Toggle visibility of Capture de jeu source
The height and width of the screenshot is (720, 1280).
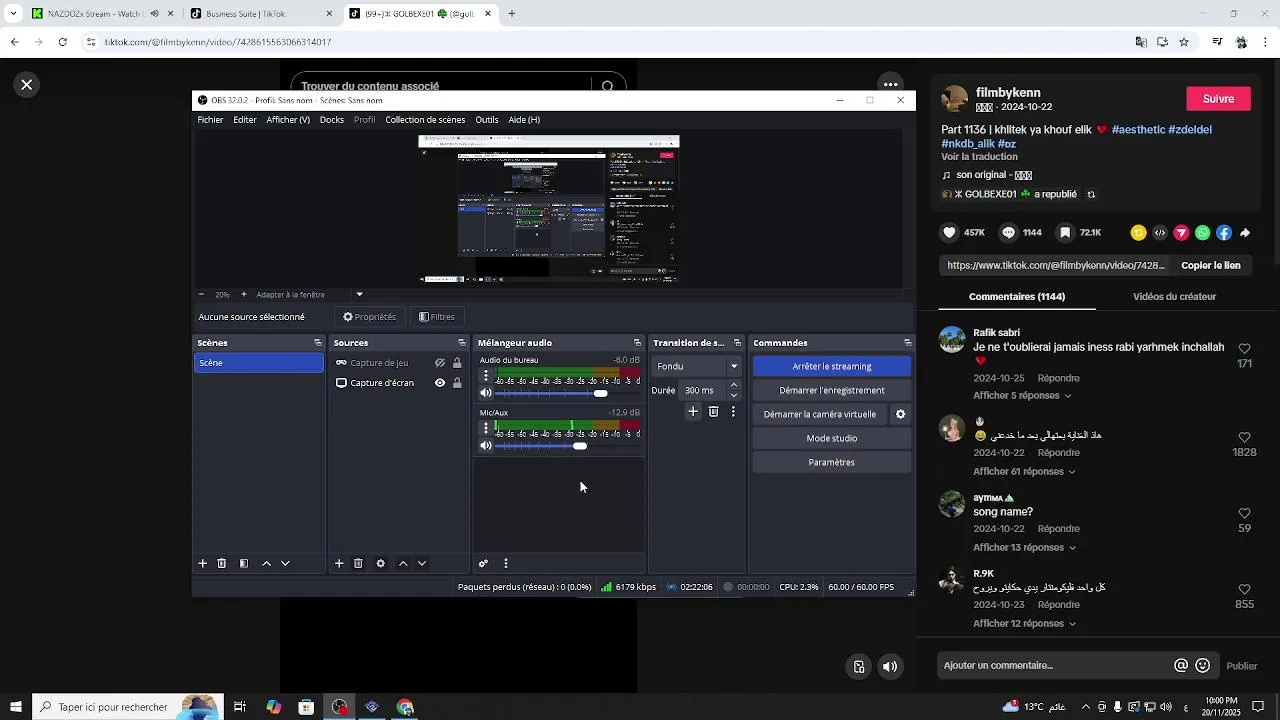[x=439, y=363]
